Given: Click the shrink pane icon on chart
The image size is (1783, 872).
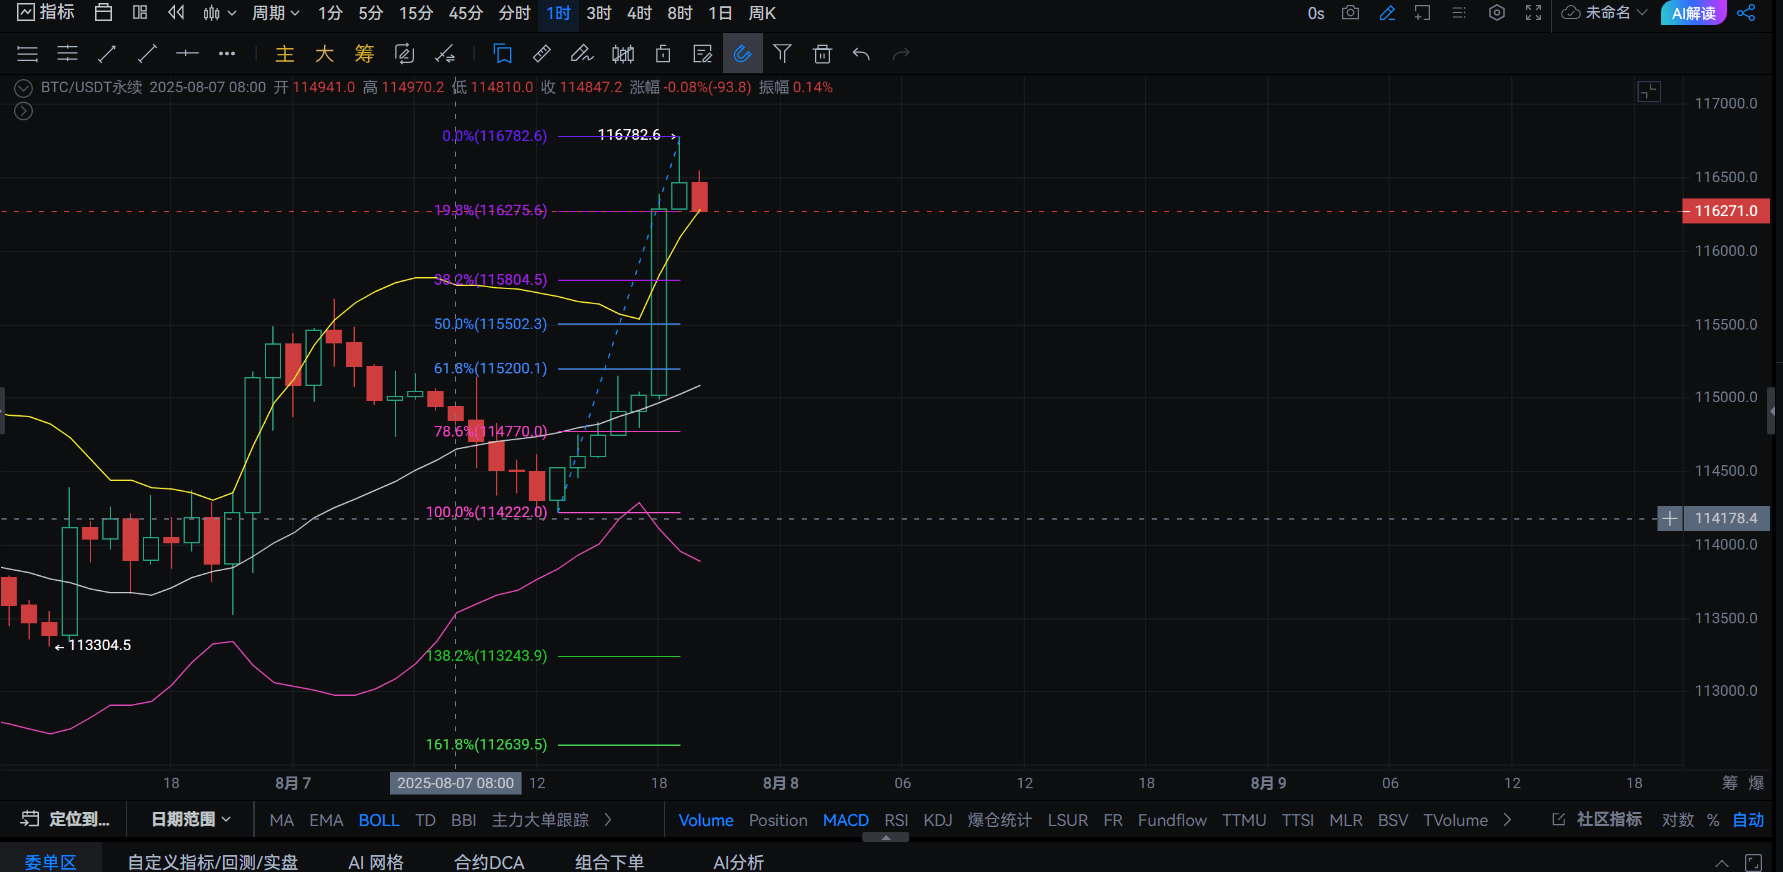Looking at the screenshot, I should pyautogui.click(x=1649, y=92).
